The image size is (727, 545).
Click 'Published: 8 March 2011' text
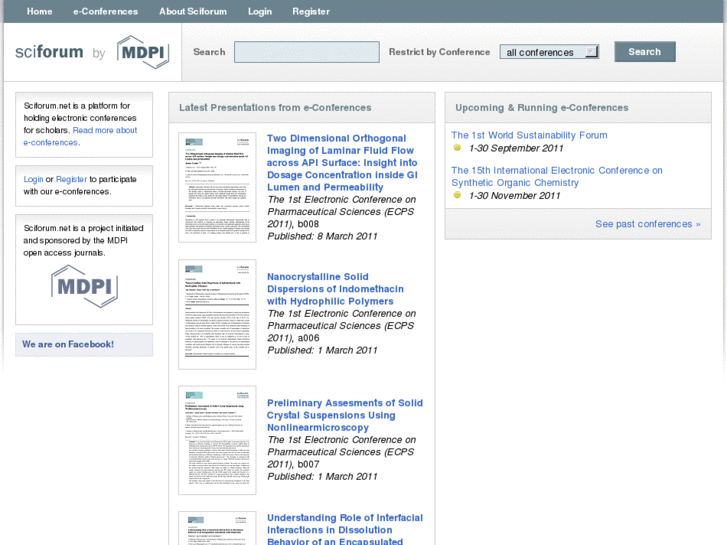click(x=322, y=236)
